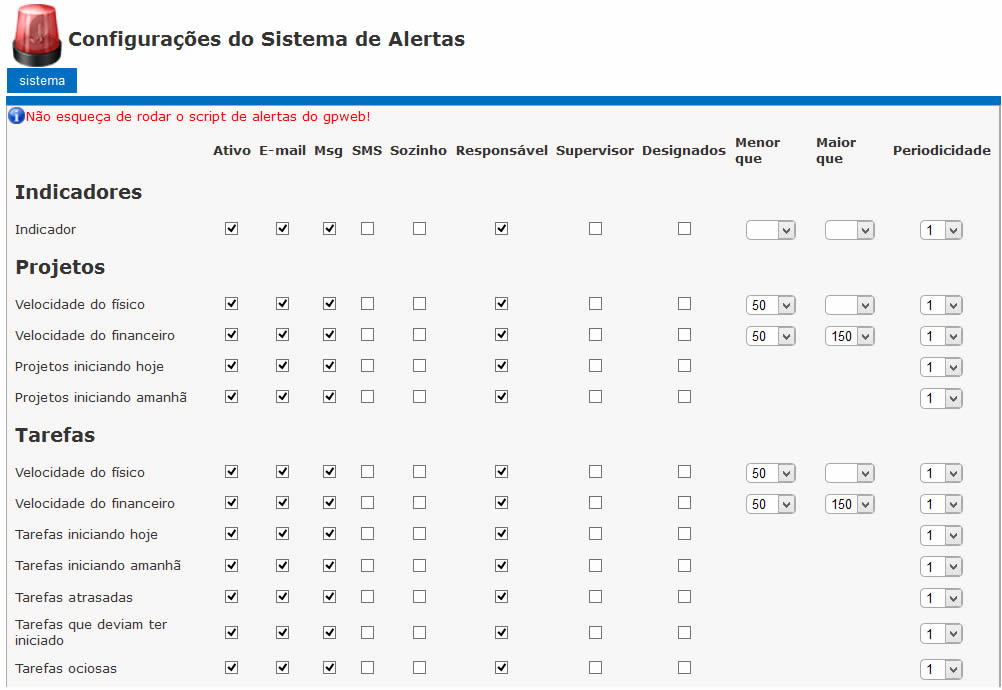The image size is (1002, 690).
Task: Uncheck Ativo for Tarefas Velocidade do financeiro
Action: point(231,503)
